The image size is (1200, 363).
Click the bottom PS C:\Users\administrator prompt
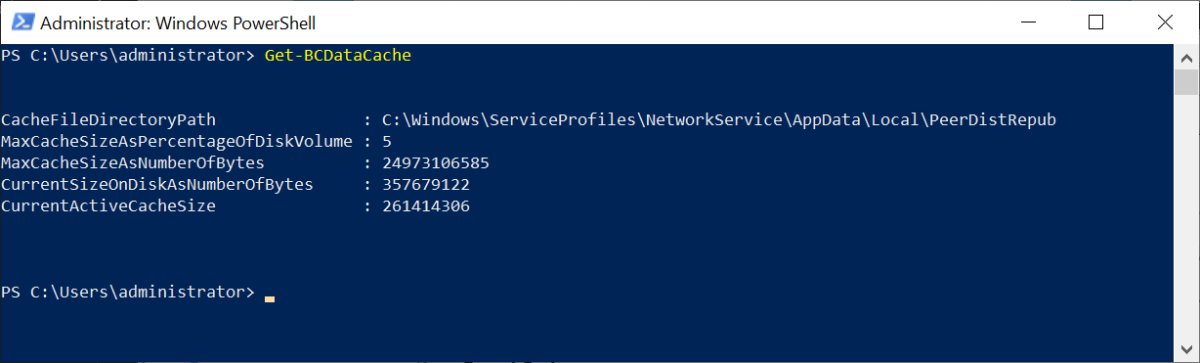(128, 292)
